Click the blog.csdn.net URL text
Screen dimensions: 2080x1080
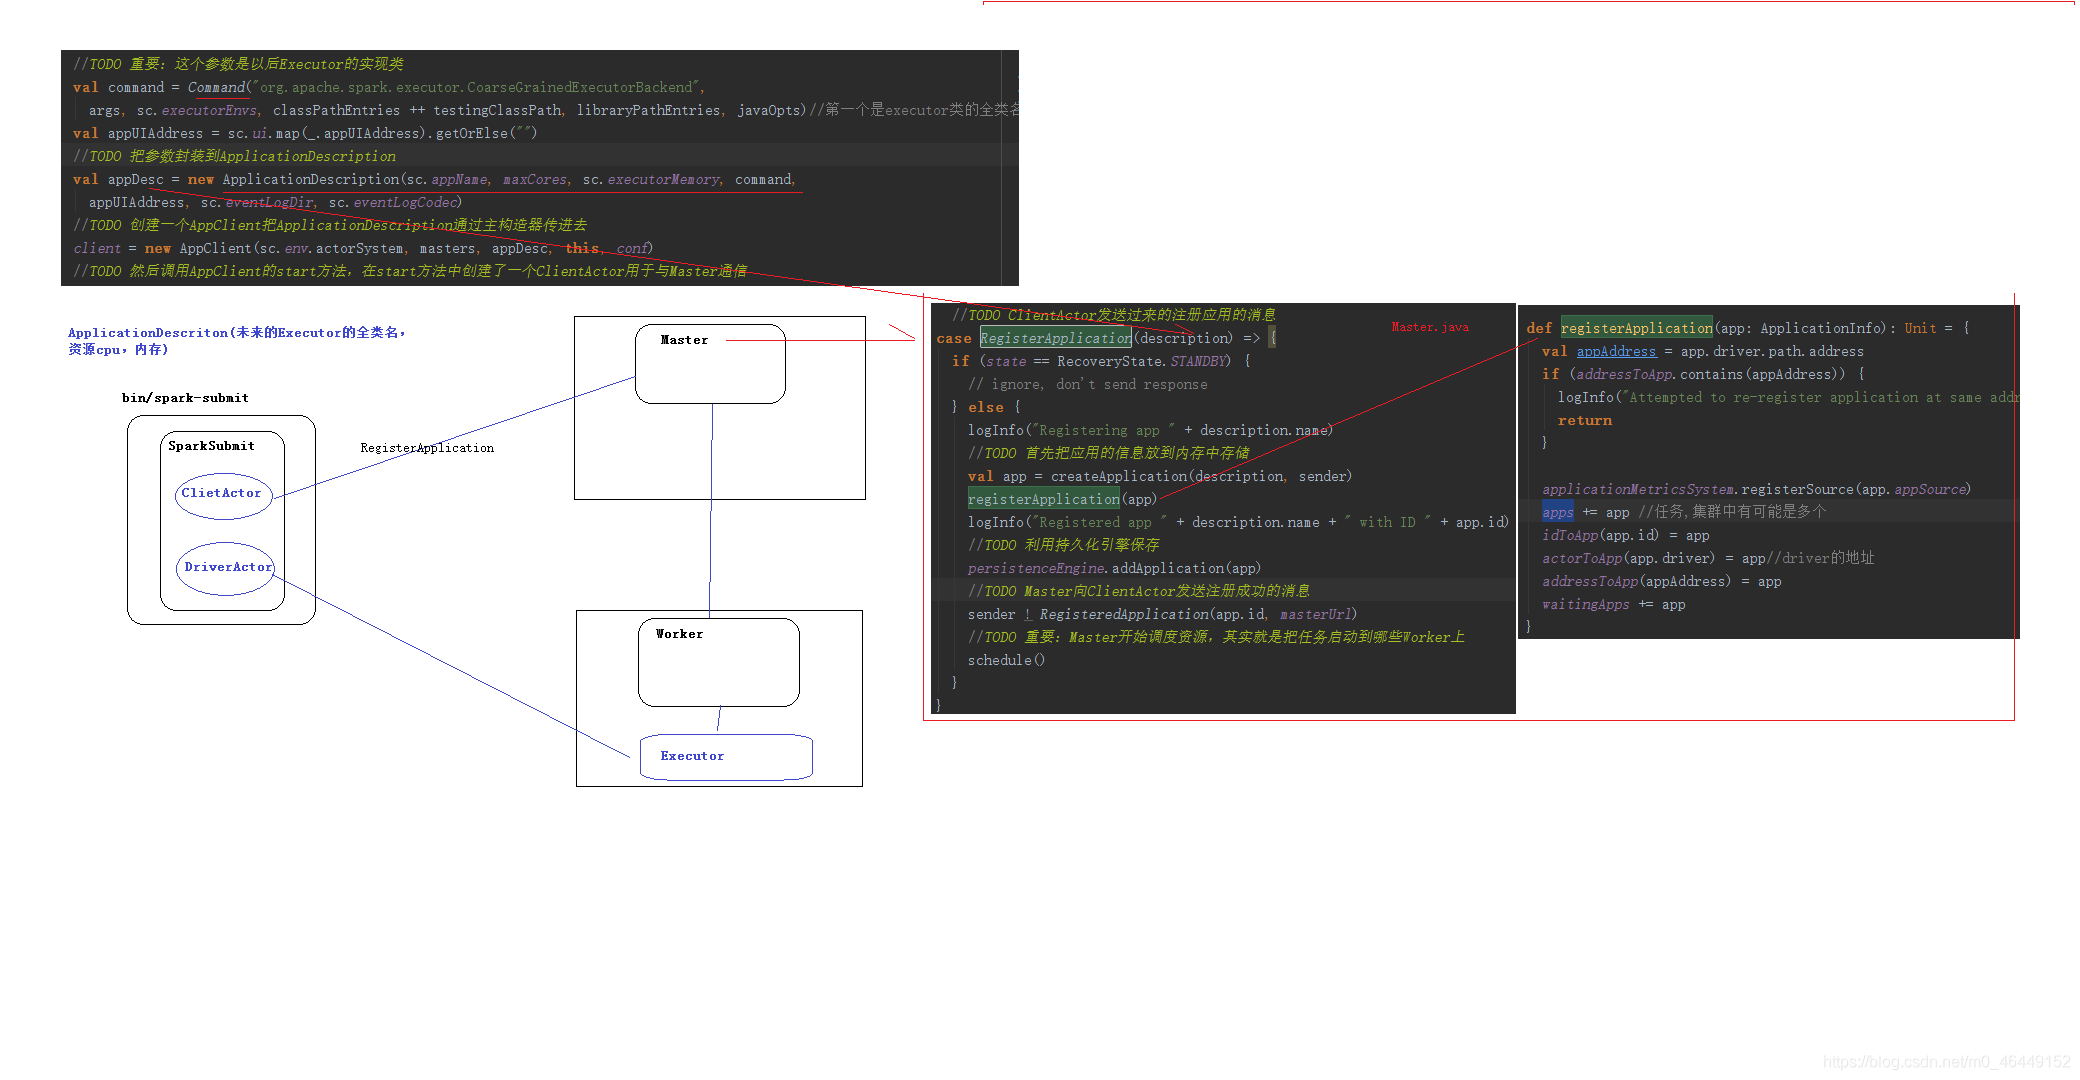tap(1946, 1062)
